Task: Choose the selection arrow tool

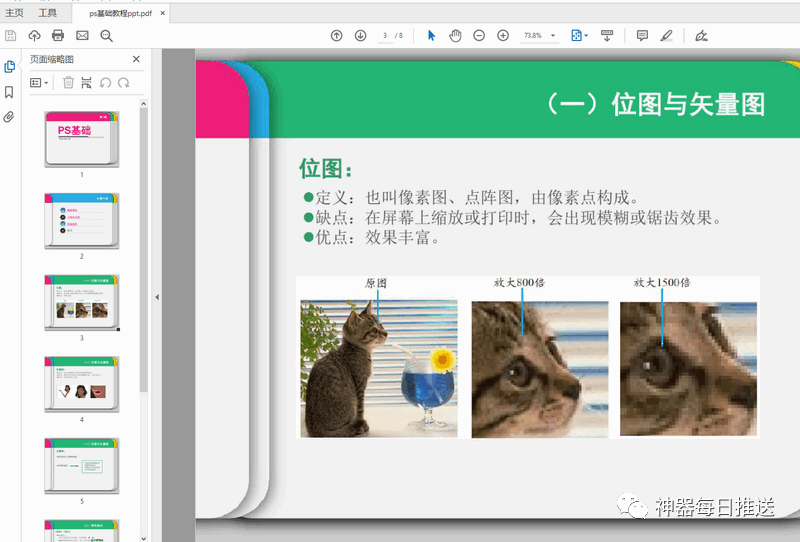Action: [x=432, y=35]
